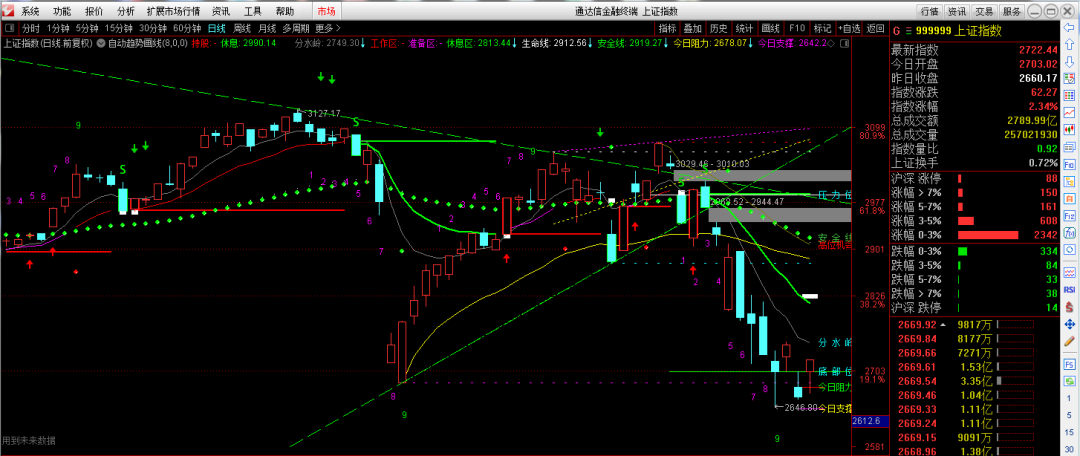Open the 自动趋势画线 indicator dropdown arrow

101,44
